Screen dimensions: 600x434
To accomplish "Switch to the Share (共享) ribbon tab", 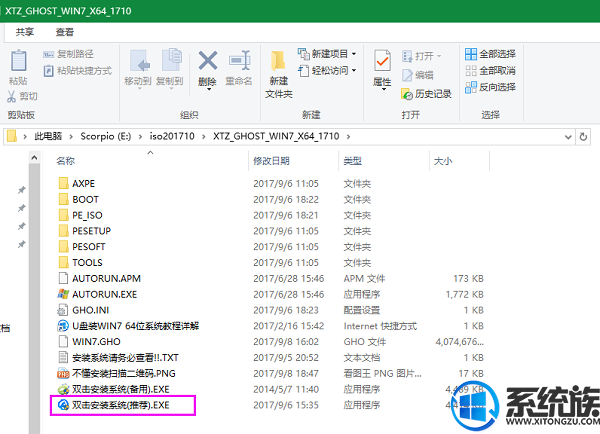I will click(x=25, y=32).
